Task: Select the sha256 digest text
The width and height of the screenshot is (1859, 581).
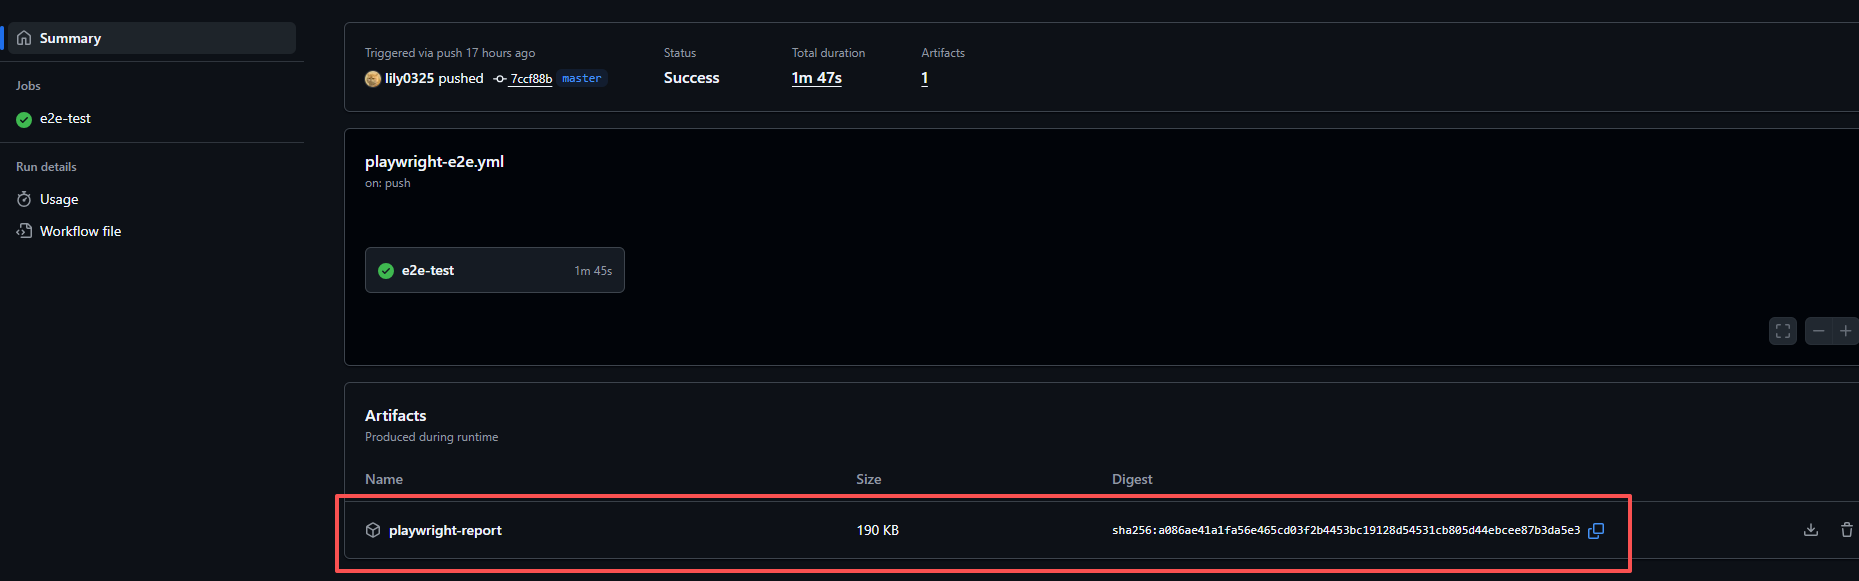Action: 1346,531
